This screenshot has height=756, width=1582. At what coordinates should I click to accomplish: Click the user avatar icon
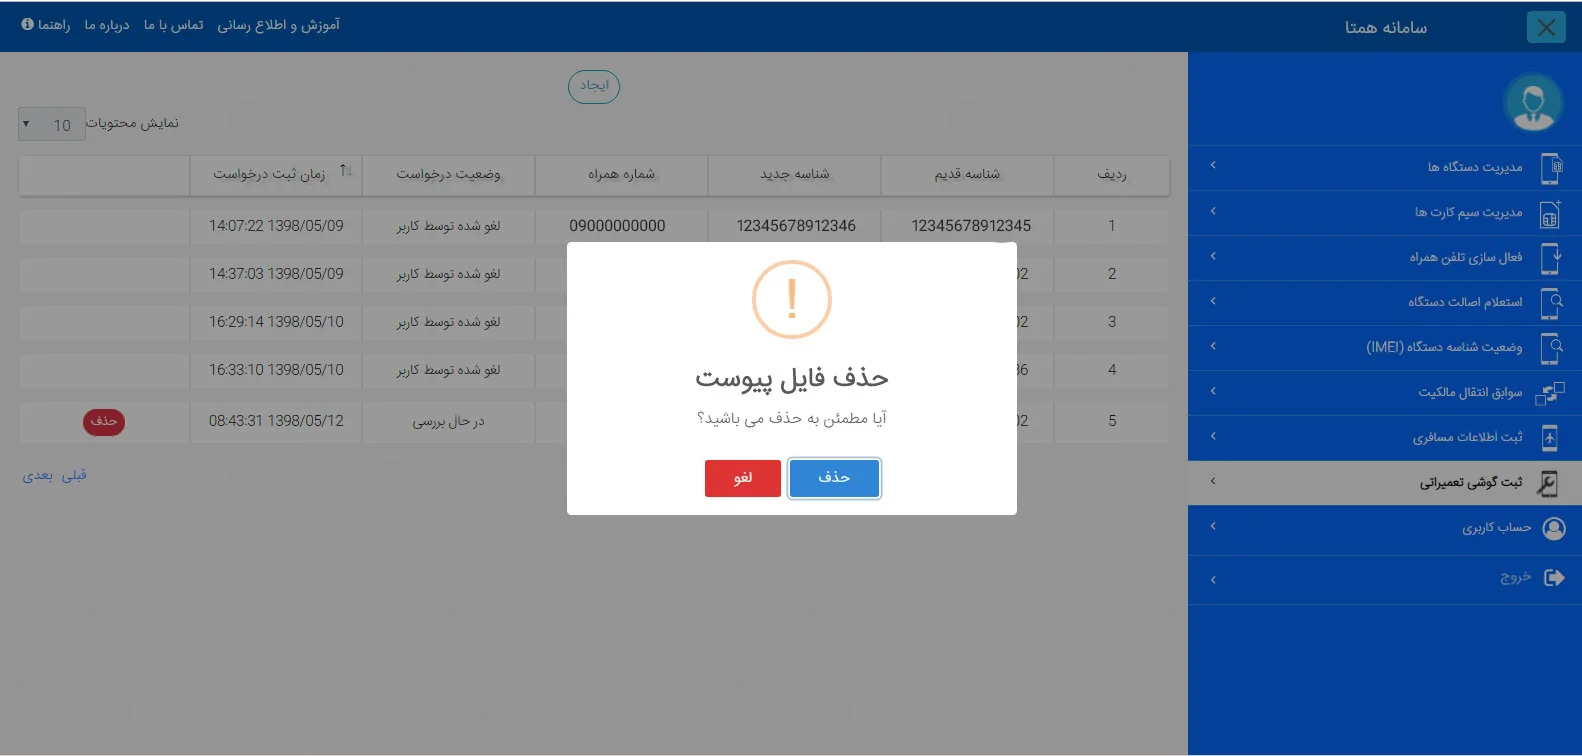click(x=1533, y=102)
